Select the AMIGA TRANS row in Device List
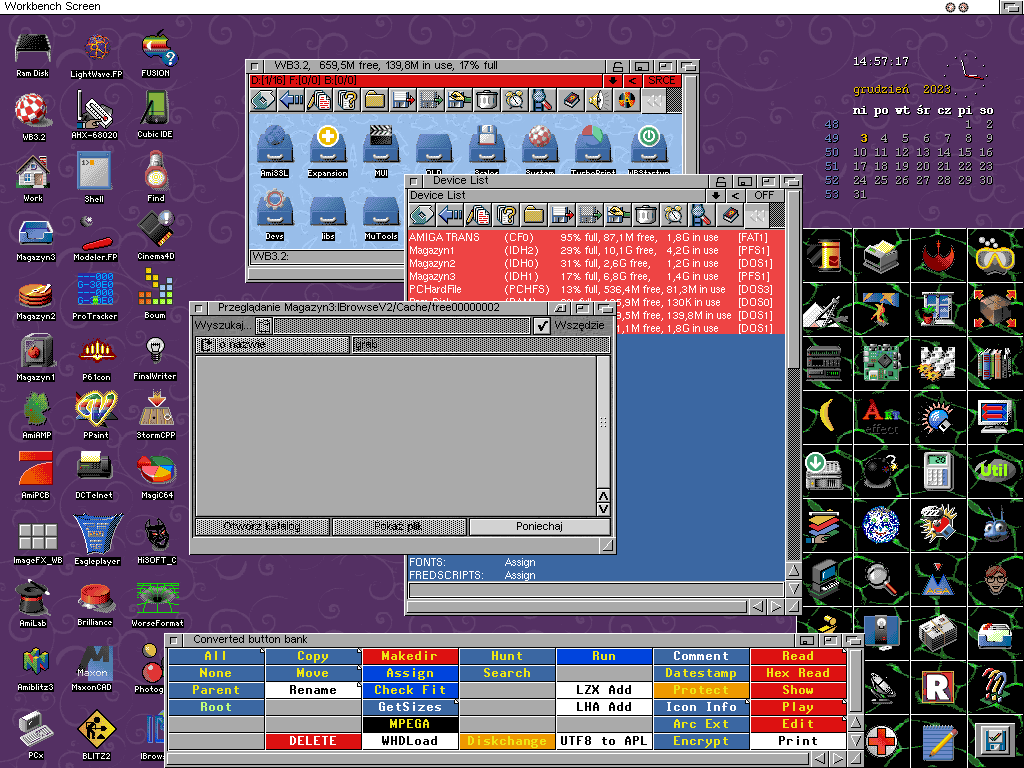Viewport: 1024px width, 768px height. coord(596,237)
